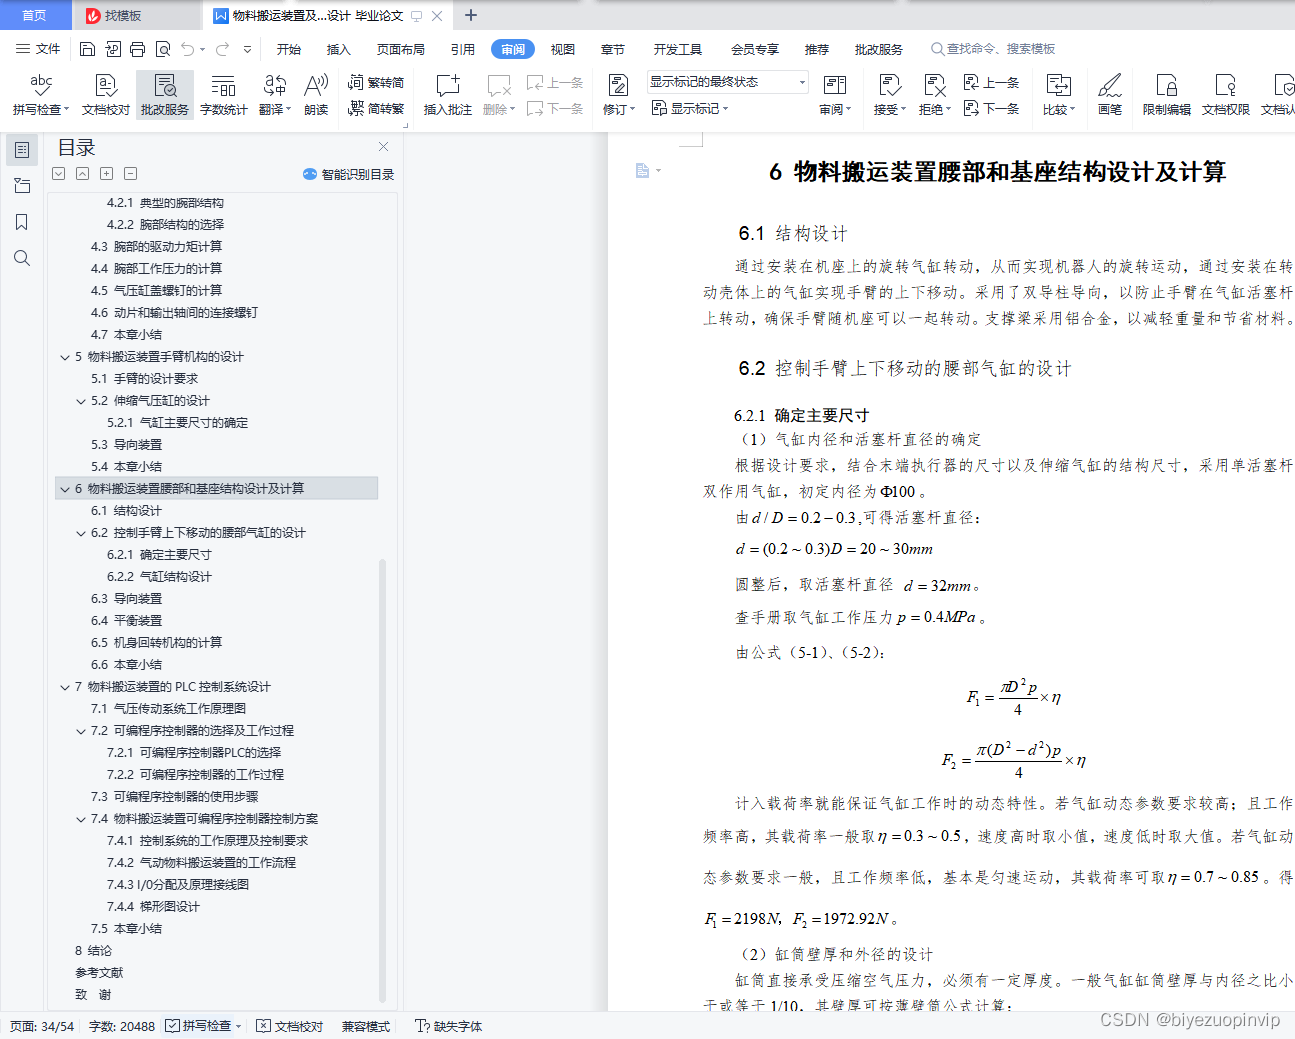
Task: Open 限制编辑 restrict editing
Action: click(x=1166, y=95)
